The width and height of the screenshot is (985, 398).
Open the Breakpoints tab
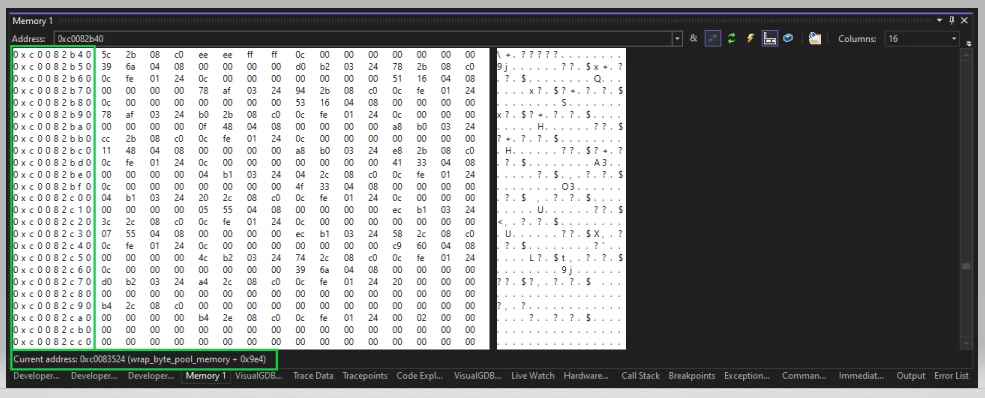click(692, 375)
